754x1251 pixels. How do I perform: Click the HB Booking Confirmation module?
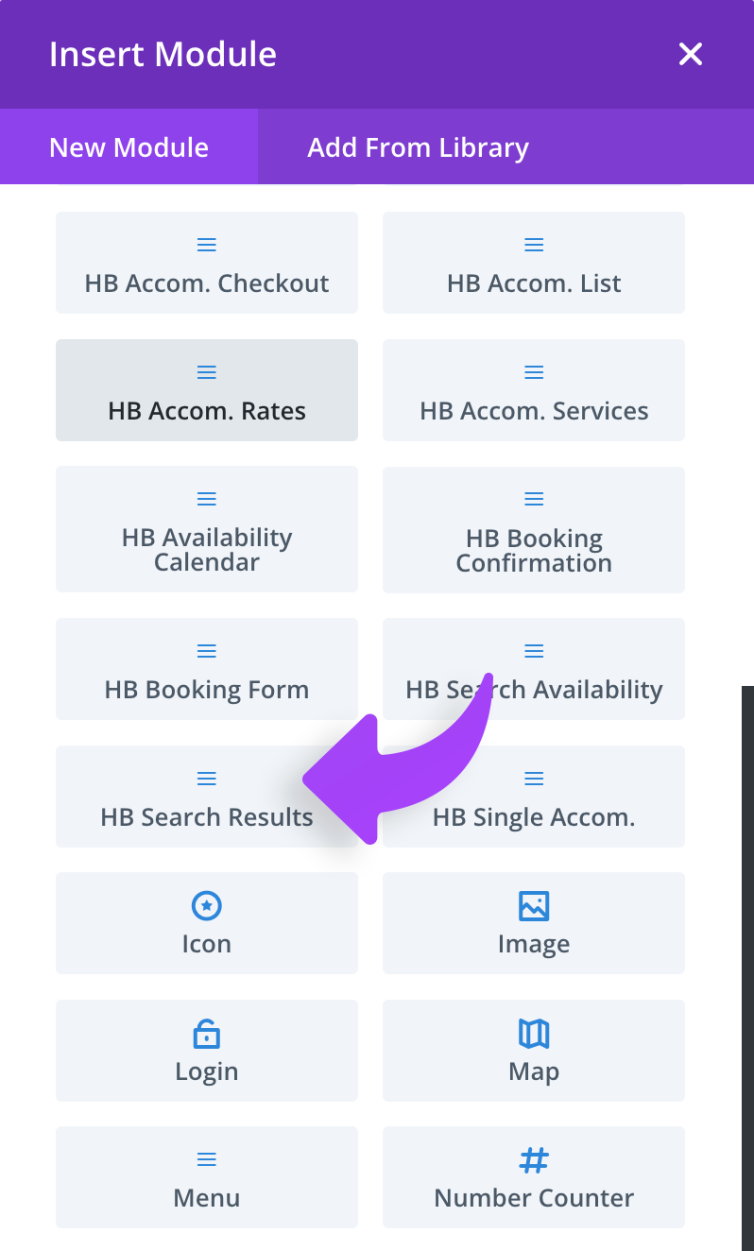tap(533, 530)
